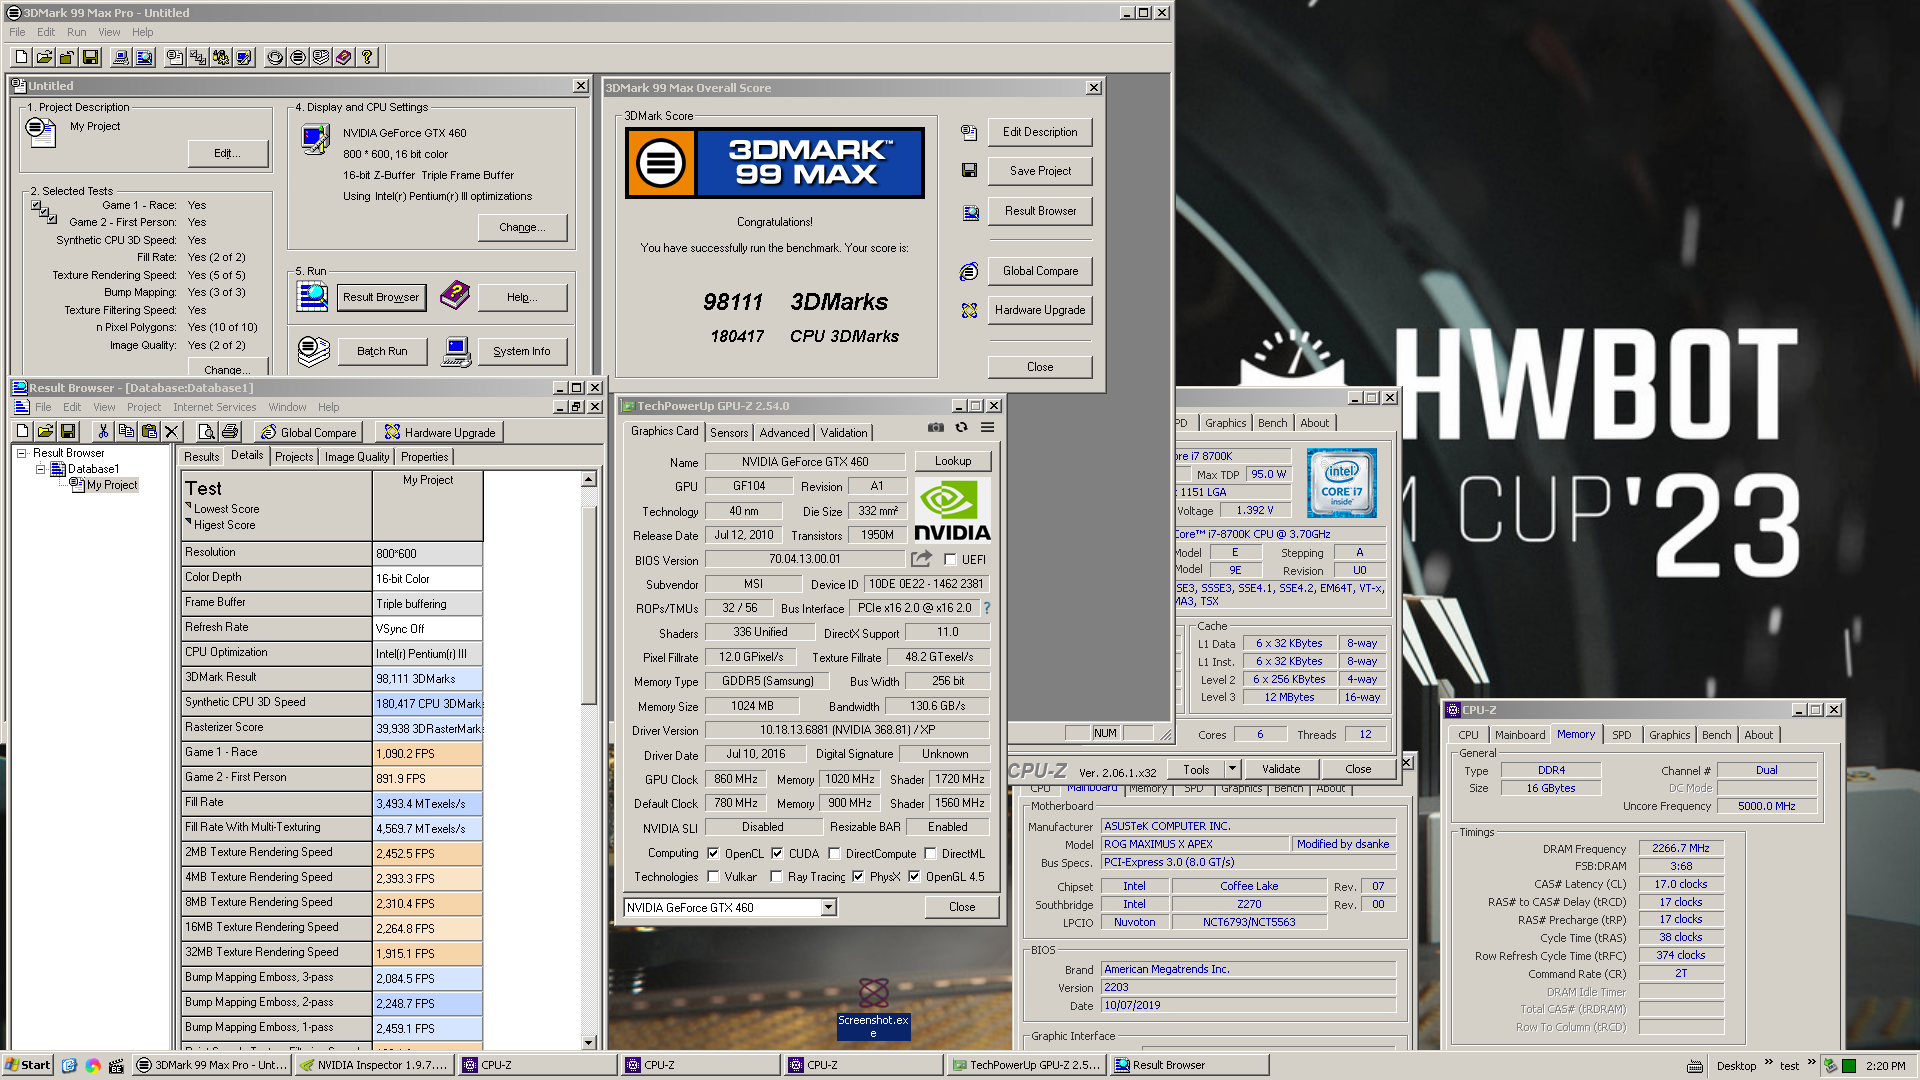
Task: Collapse Result Browser tree root node
Action: (x=21, y=453)
